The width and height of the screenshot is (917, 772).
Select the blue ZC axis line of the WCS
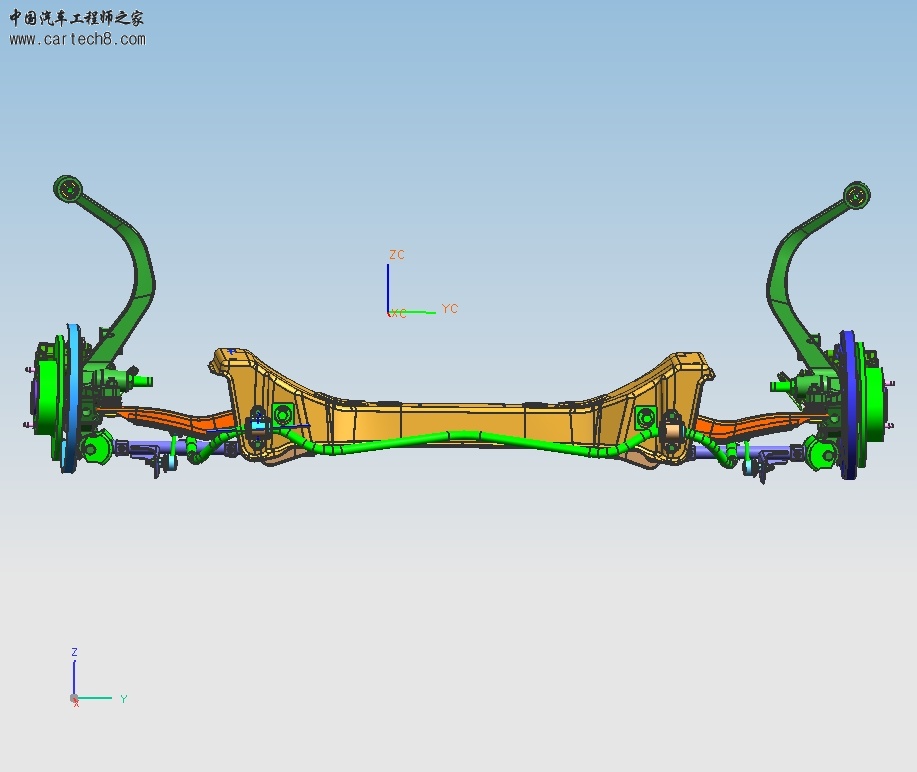point(388,289)
